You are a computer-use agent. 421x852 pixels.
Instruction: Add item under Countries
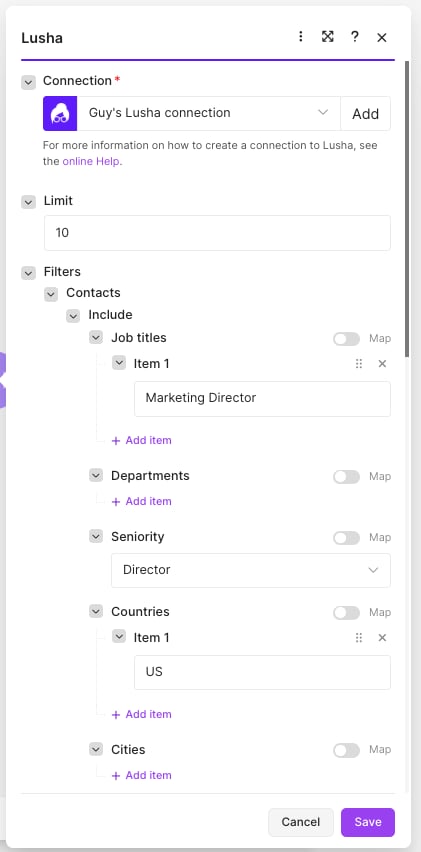142,714
